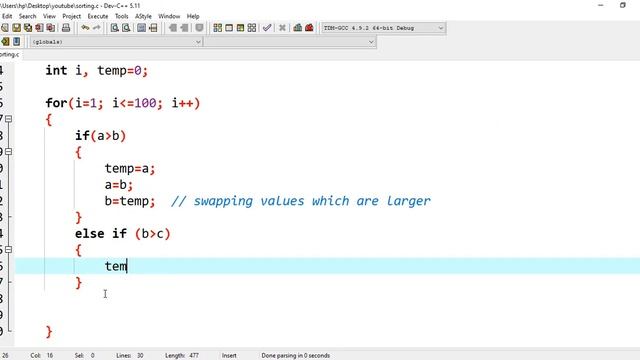Image resolution: width=640 pixels, height=360 pixels.
Task: Open Find with the magnifier icon
Action: click(115, 28)
